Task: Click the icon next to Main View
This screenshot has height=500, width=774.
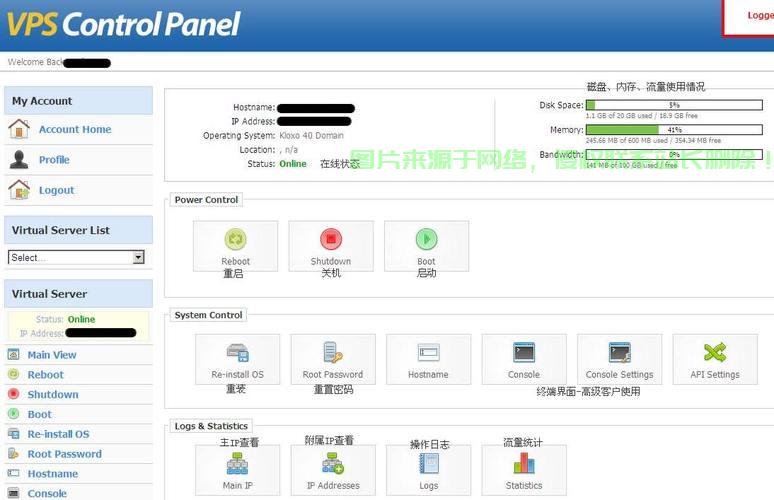Action: [x=14, y=354]
